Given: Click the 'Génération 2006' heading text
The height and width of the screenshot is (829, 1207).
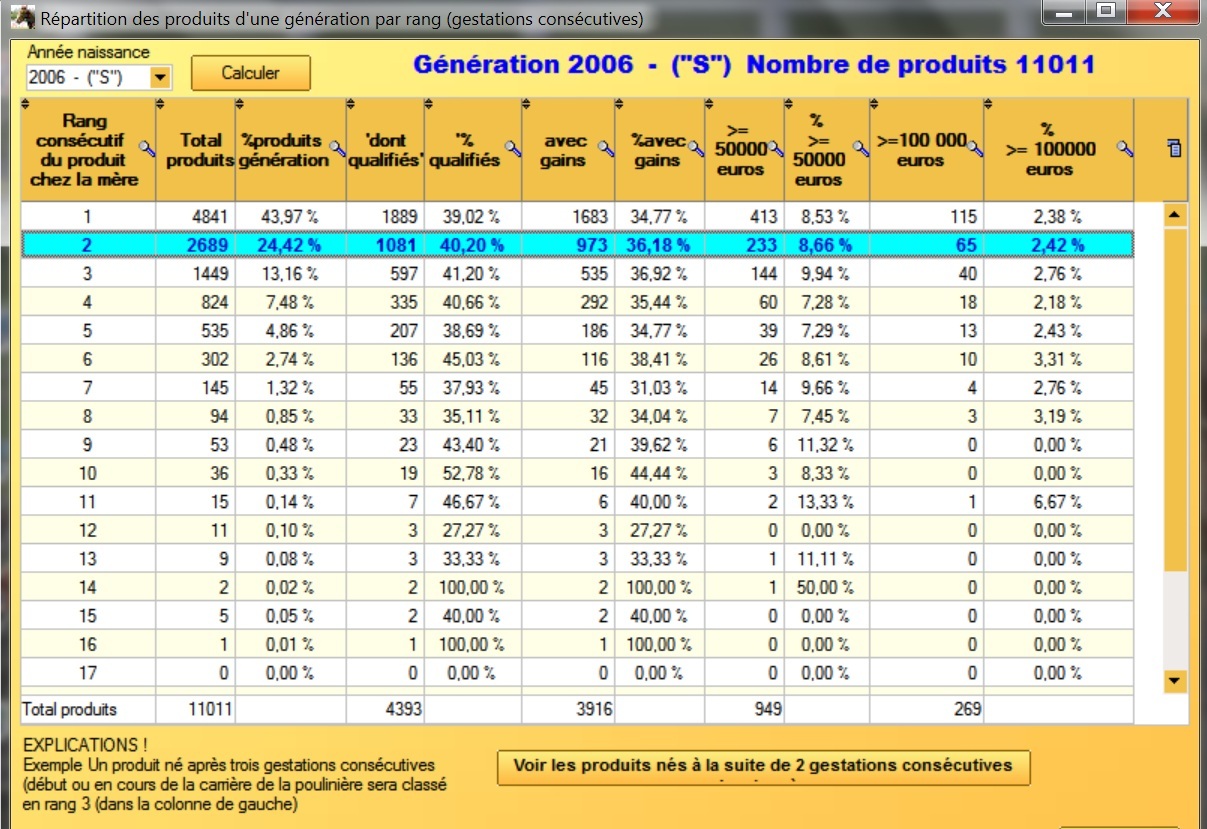Looking at the screenshot, I should click(523, 65).
